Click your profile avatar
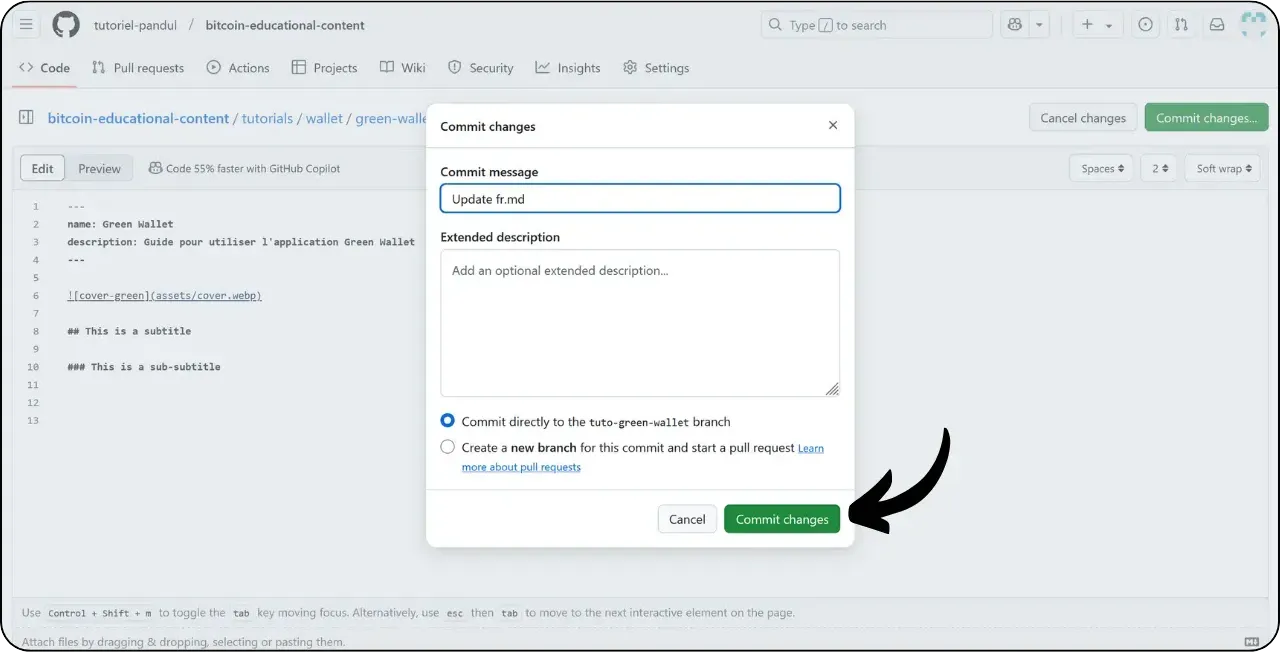Screen dimensions: 1280x652 1253,25
